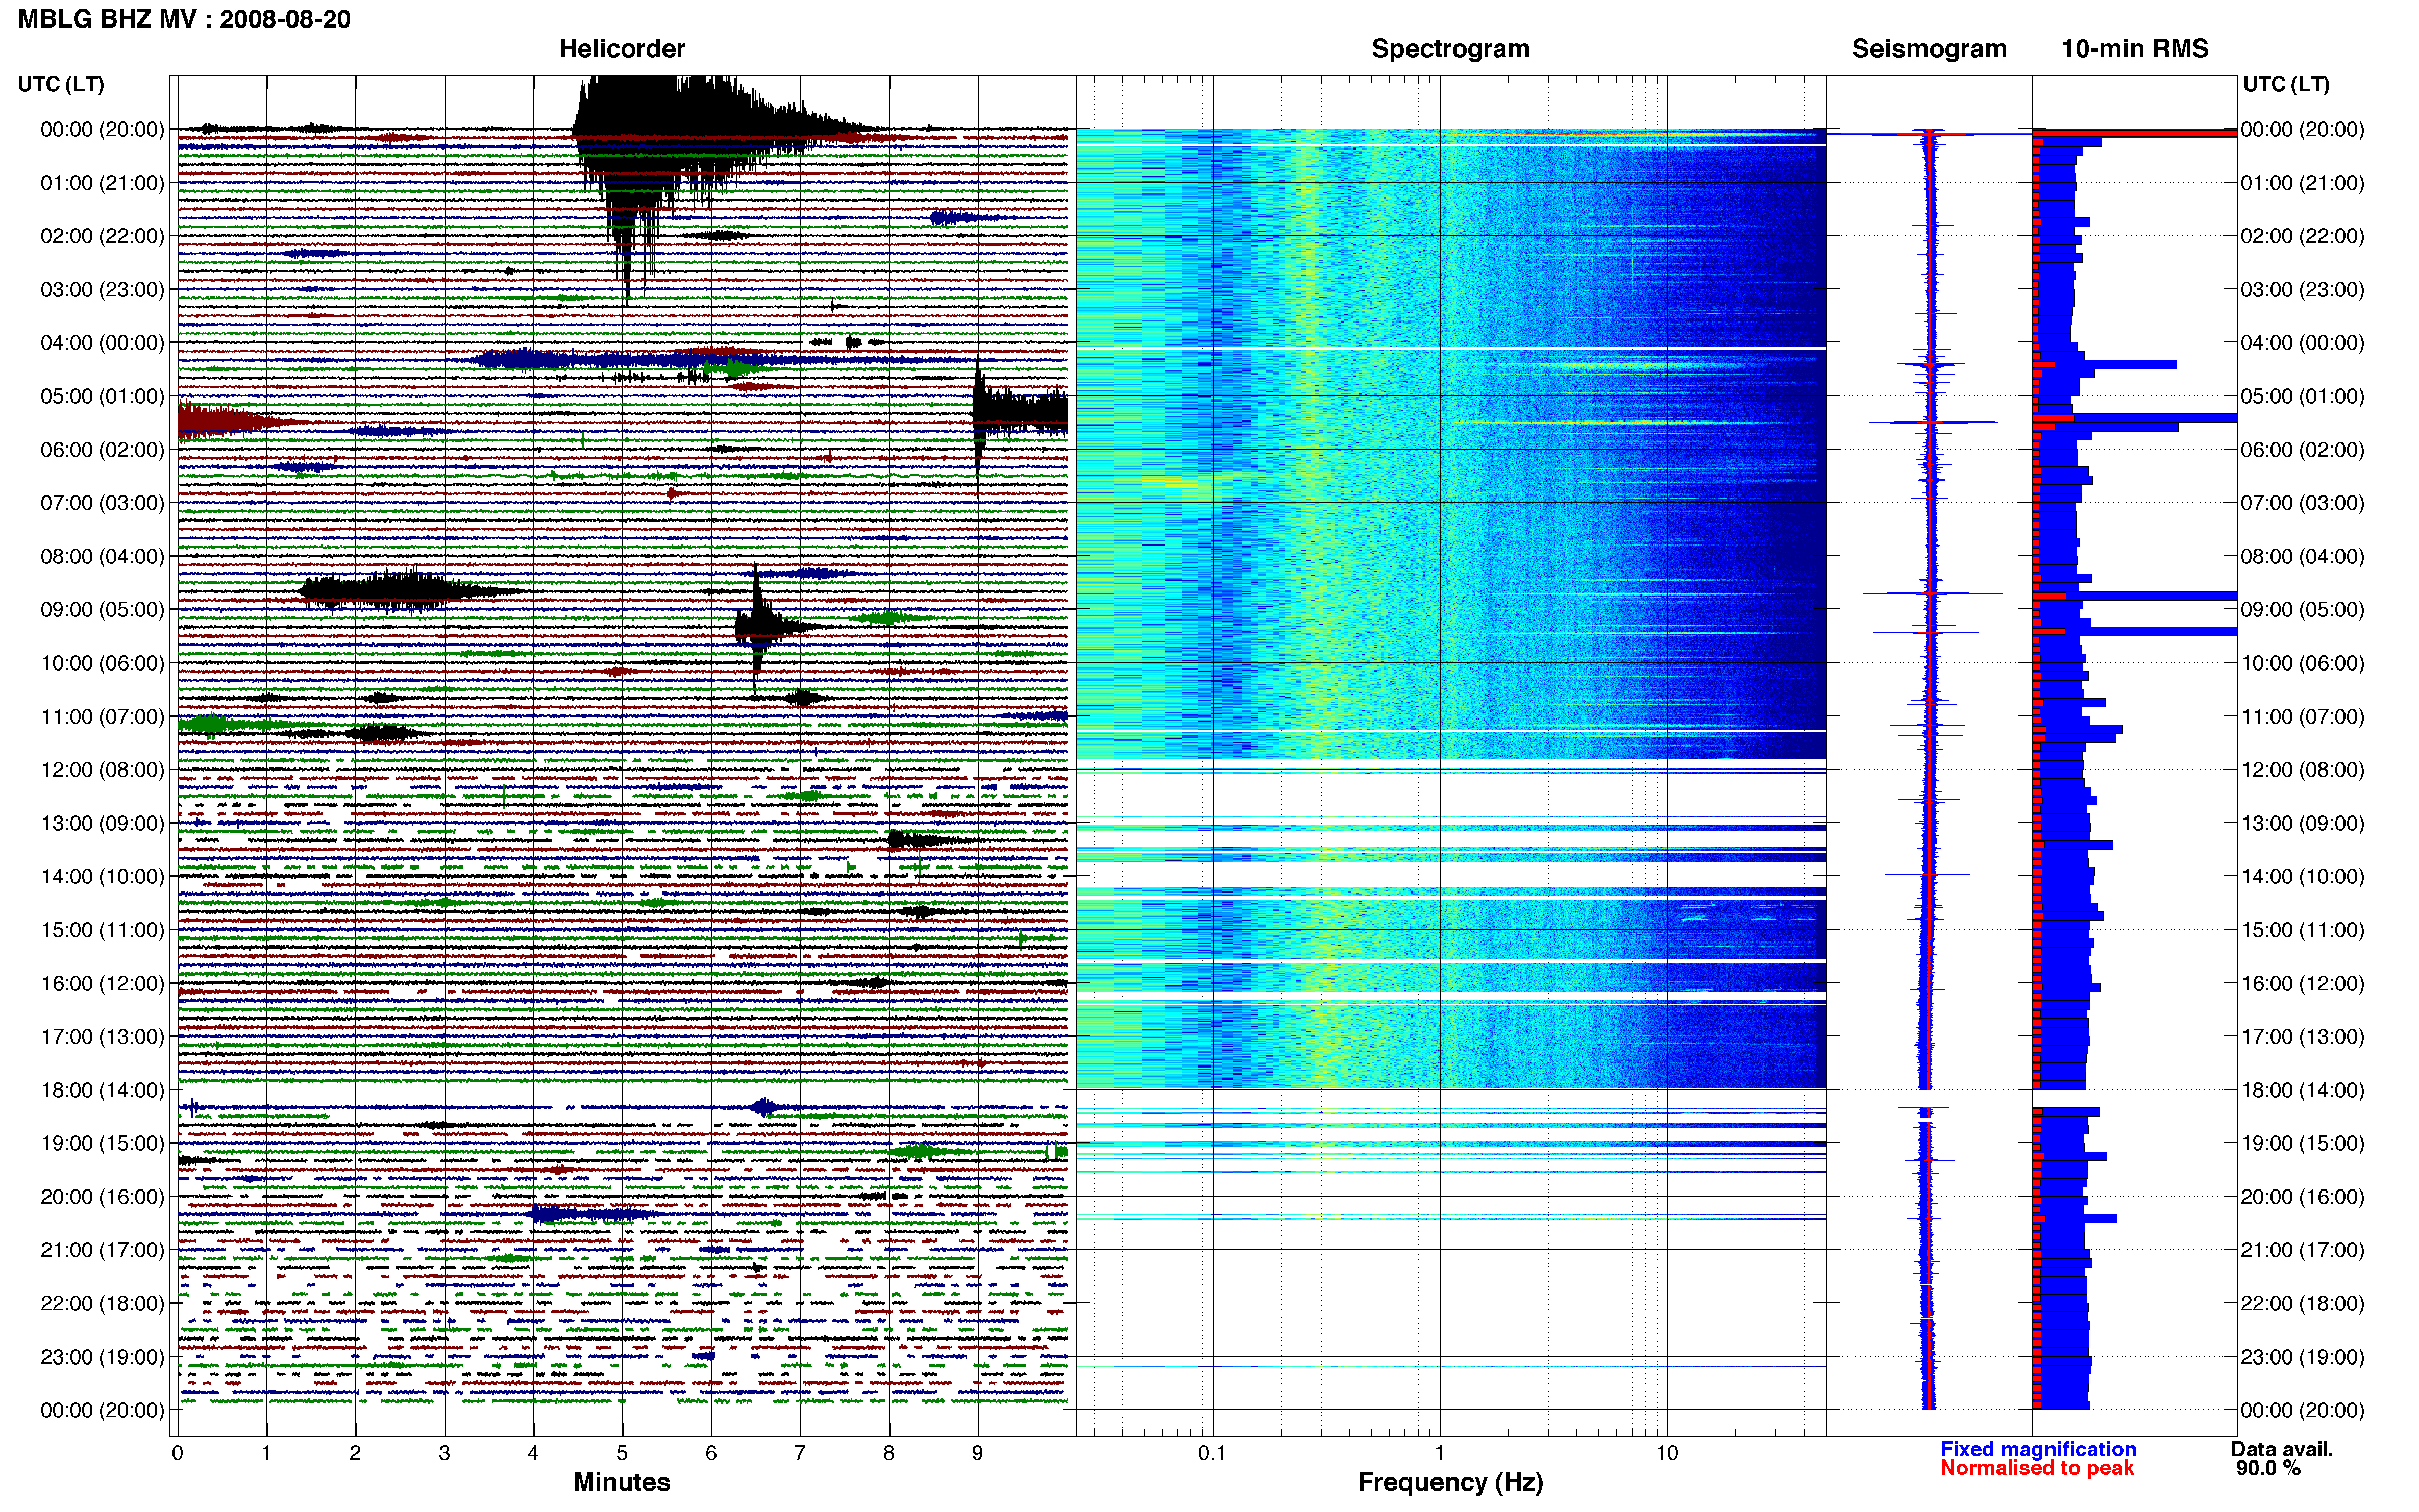Click the 0.1 frequency tick label
The image size is (2419, 1512).
(x=1212, y=1453)
